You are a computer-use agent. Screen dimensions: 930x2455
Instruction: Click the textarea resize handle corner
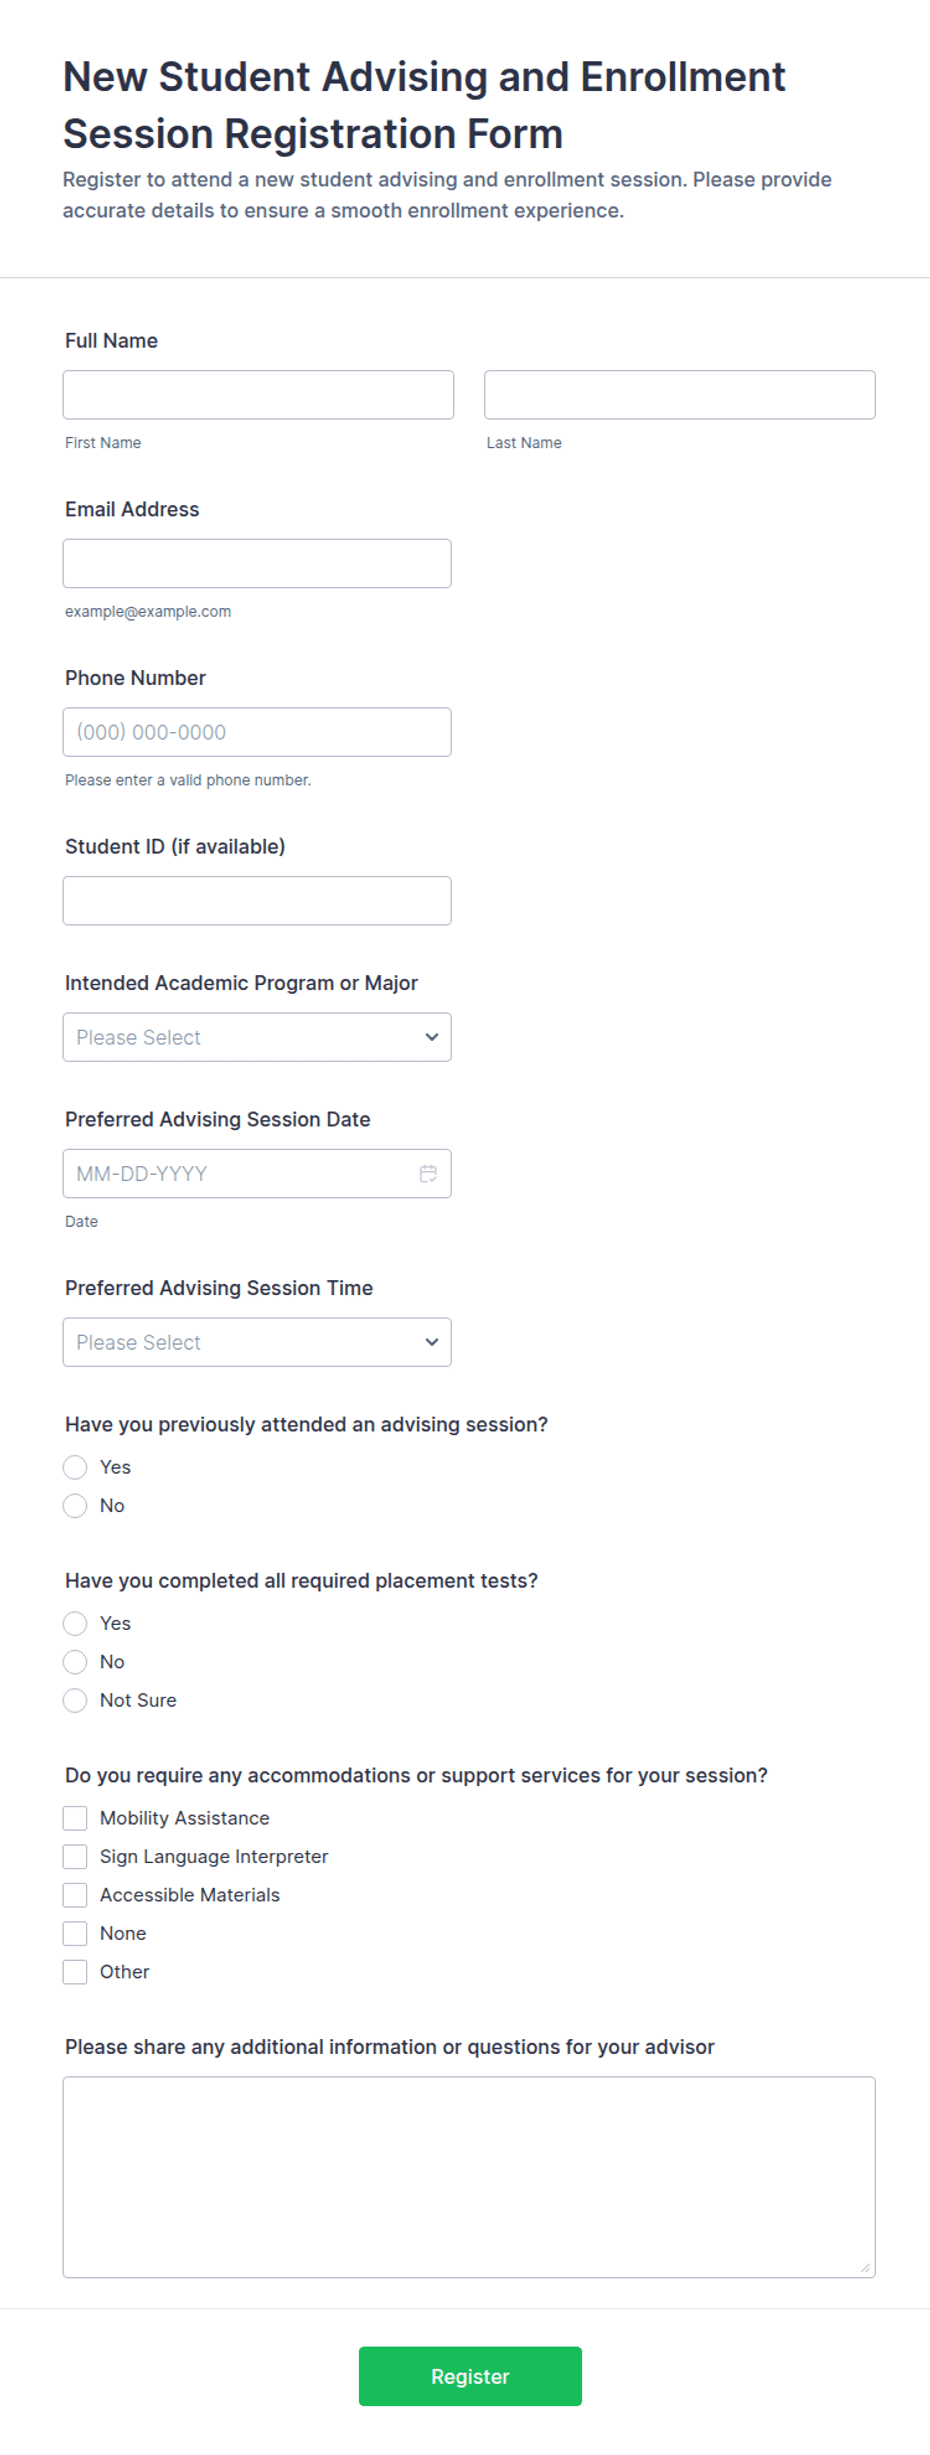(865, 2267)
